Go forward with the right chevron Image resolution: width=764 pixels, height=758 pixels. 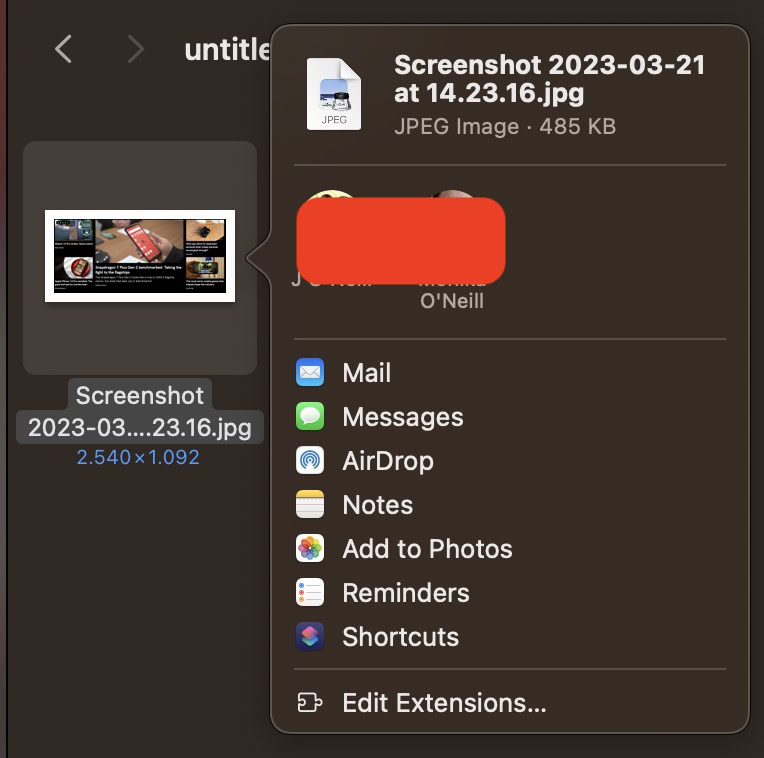click(136, 49)
